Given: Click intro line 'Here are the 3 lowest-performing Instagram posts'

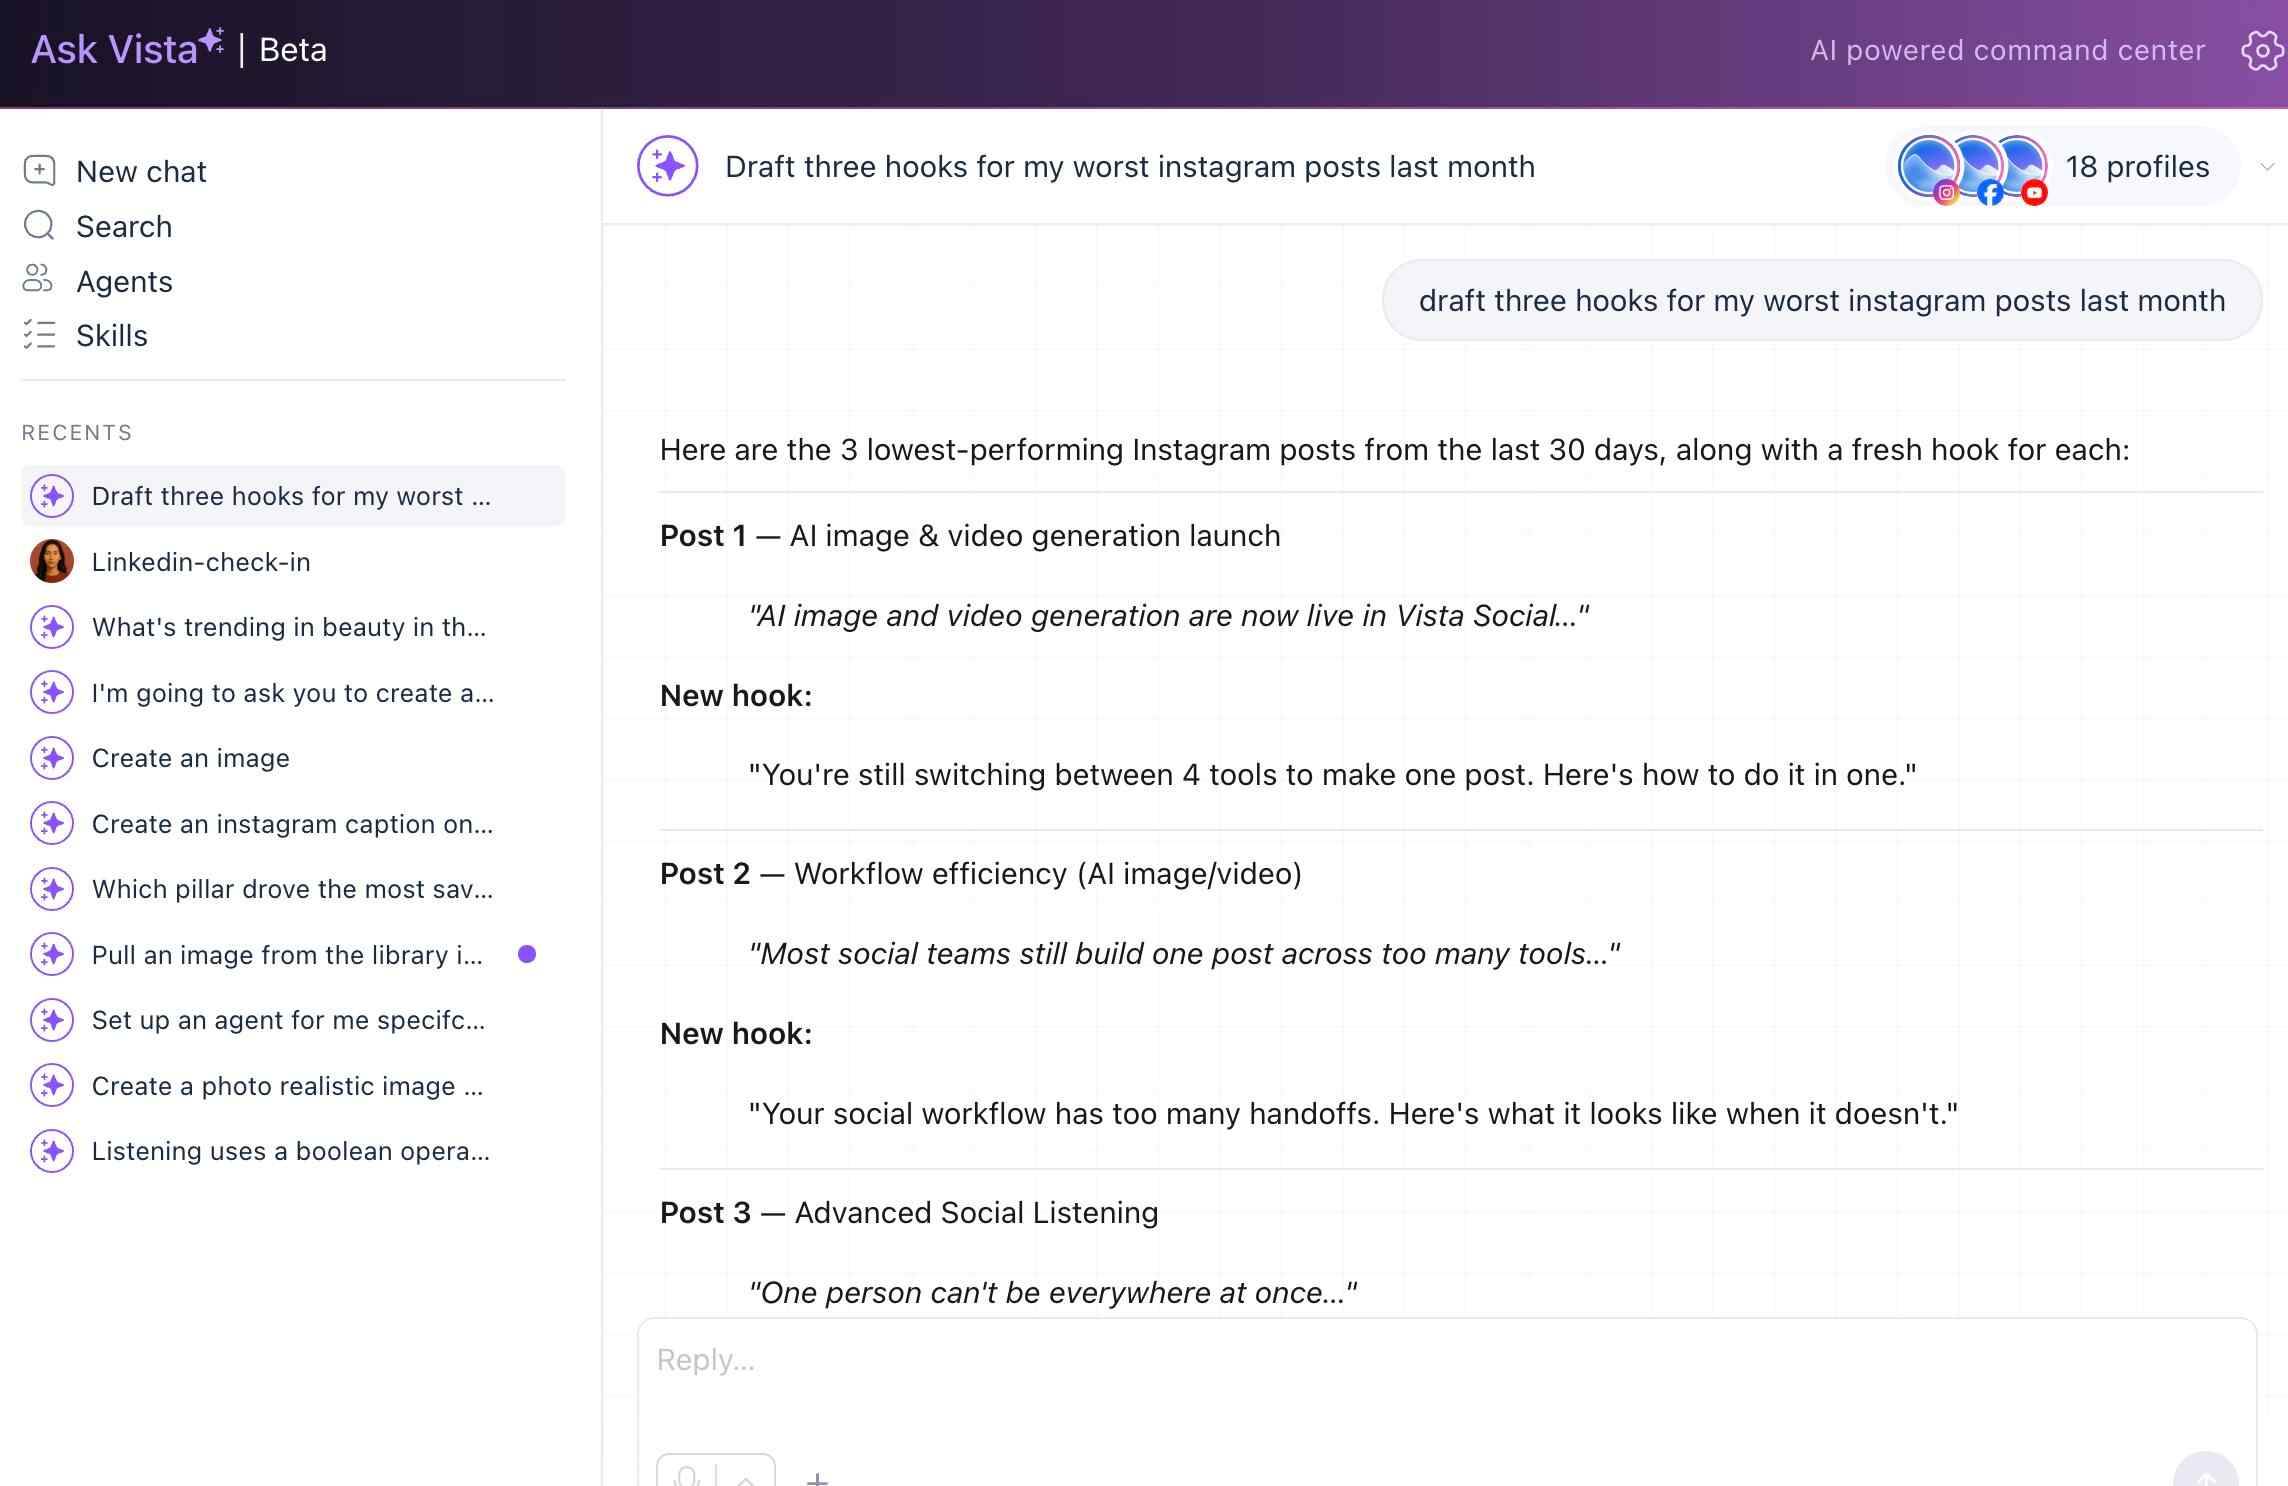Looking at the screenshot, I should click(1394, 449).
